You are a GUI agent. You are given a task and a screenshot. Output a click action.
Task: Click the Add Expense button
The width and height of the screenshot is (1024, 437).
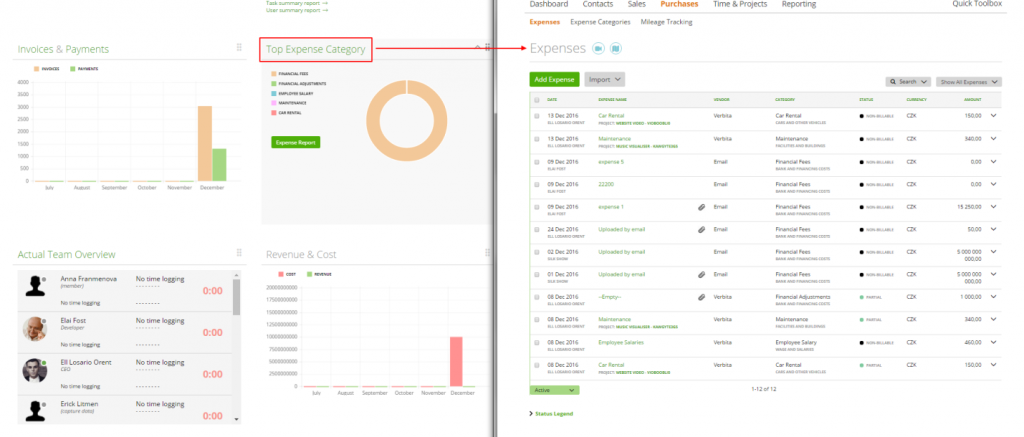554,80
